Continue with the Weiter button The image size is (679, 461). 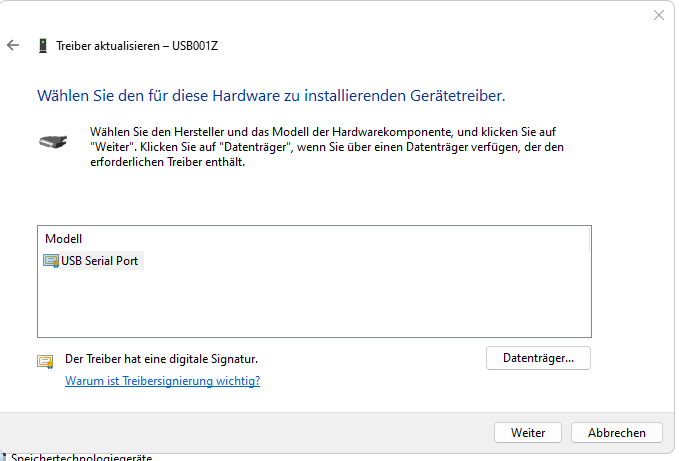(528, 432)
